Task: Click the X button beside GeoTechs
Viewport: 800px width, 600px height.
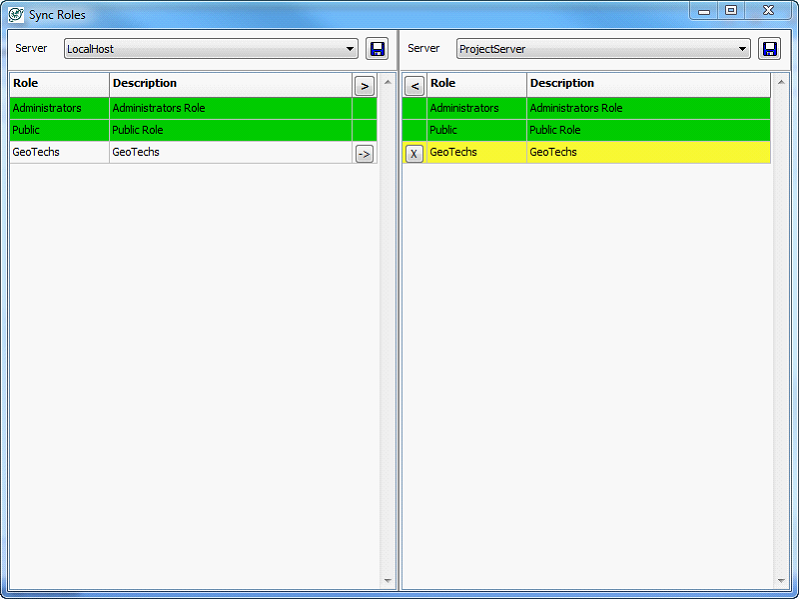Action: pos(414,153)
